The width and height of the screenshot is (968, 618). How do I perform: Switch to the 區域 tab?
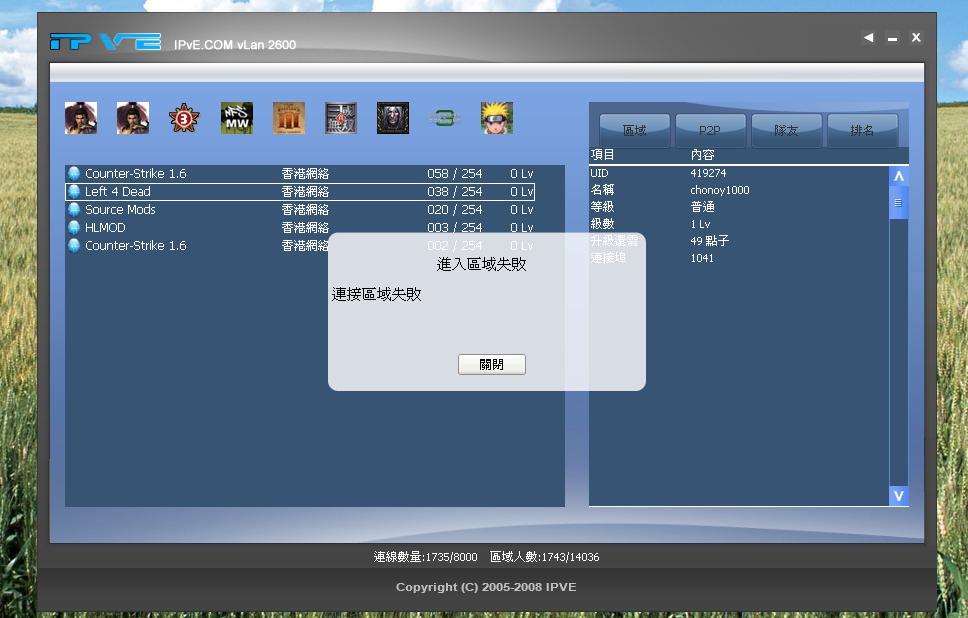point(635,130)
